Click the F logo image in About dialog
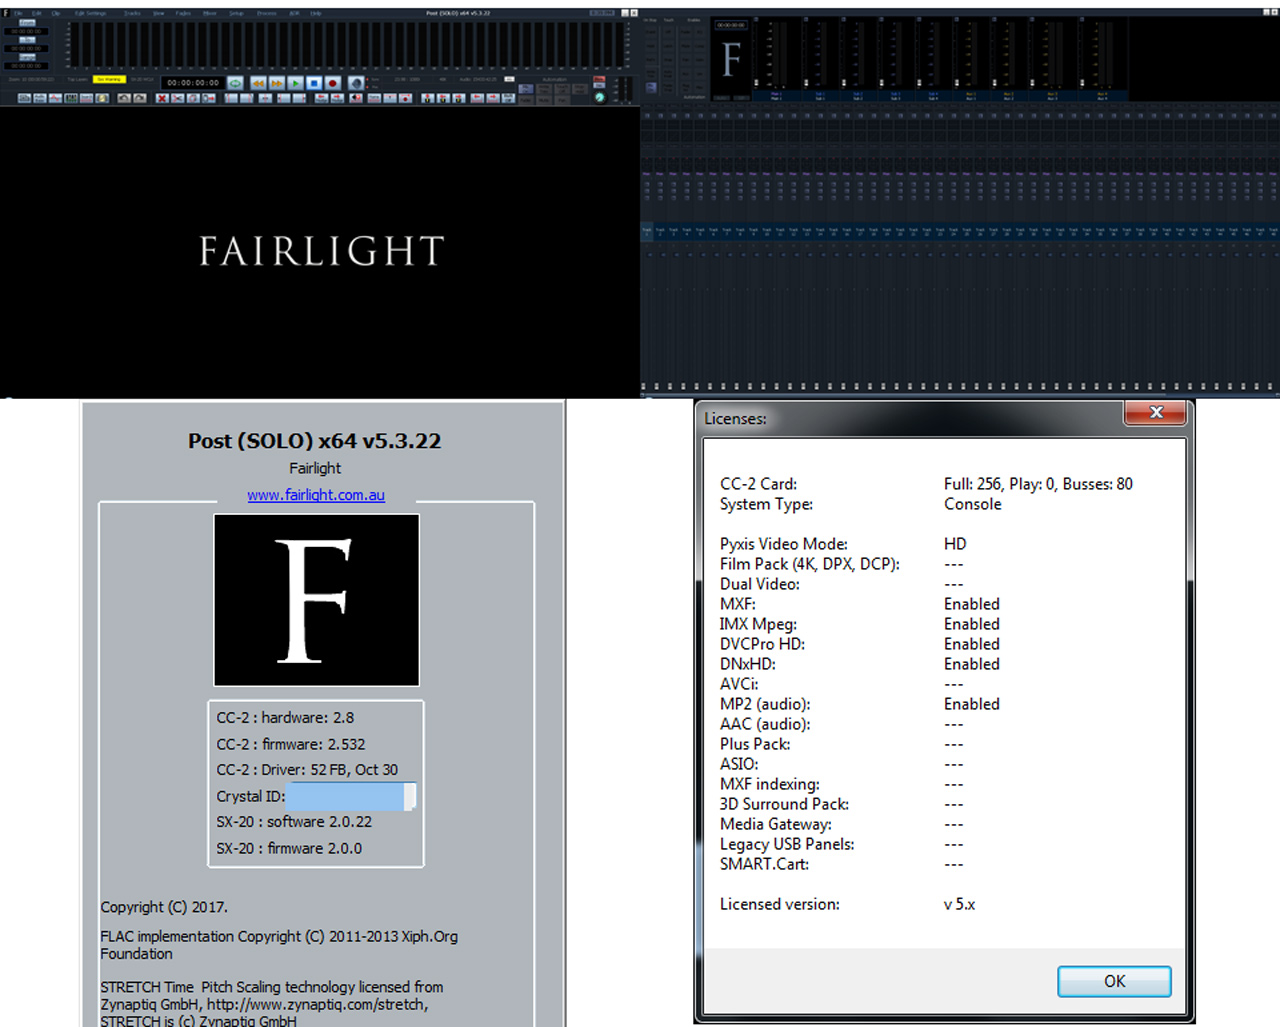Viewport: 1280px width, 1027px height. point(316,600)
